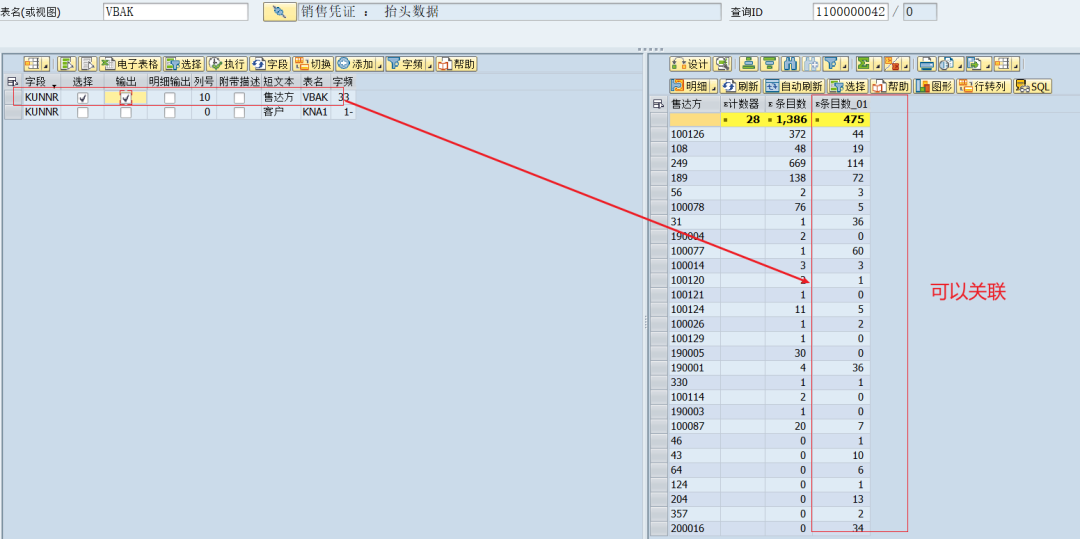
Task: Click the 自动刷新 auto refresh button
Action: pyautogui.click(x=793, y=86)
